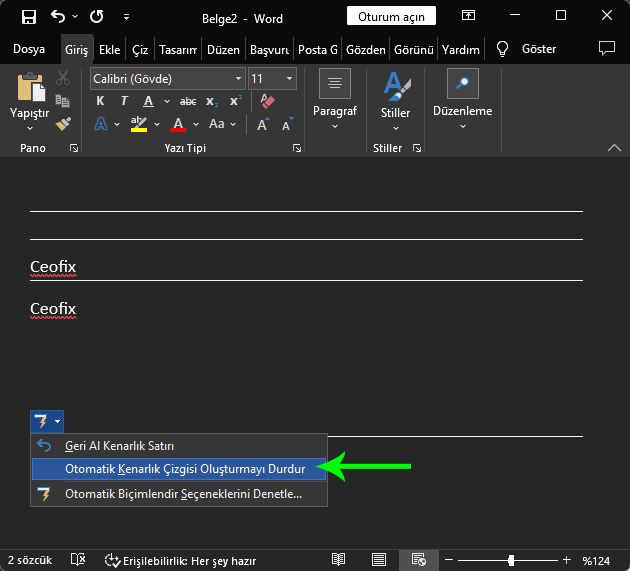Screen dimensions: 630x571
Task: Open the Yardım ribbon tab
Action: tap(461, 50)
